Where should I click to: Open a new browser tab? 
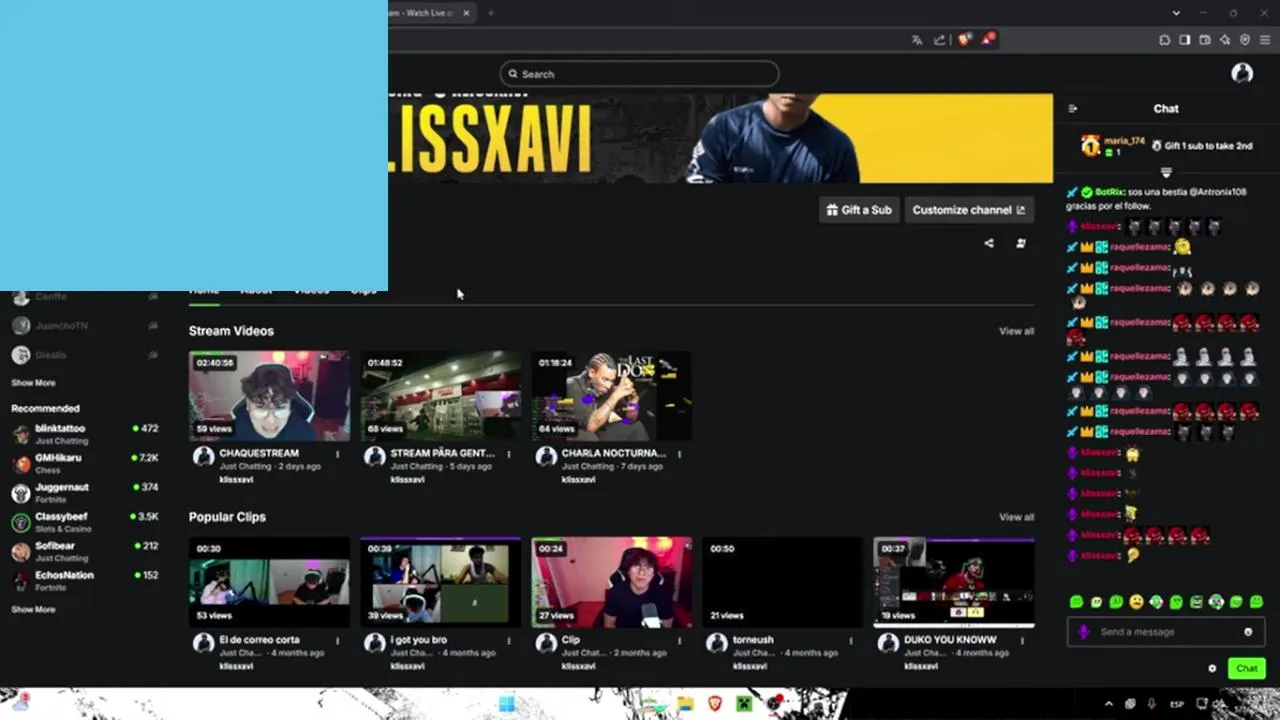pyautogui.click(x=490, y=13)
